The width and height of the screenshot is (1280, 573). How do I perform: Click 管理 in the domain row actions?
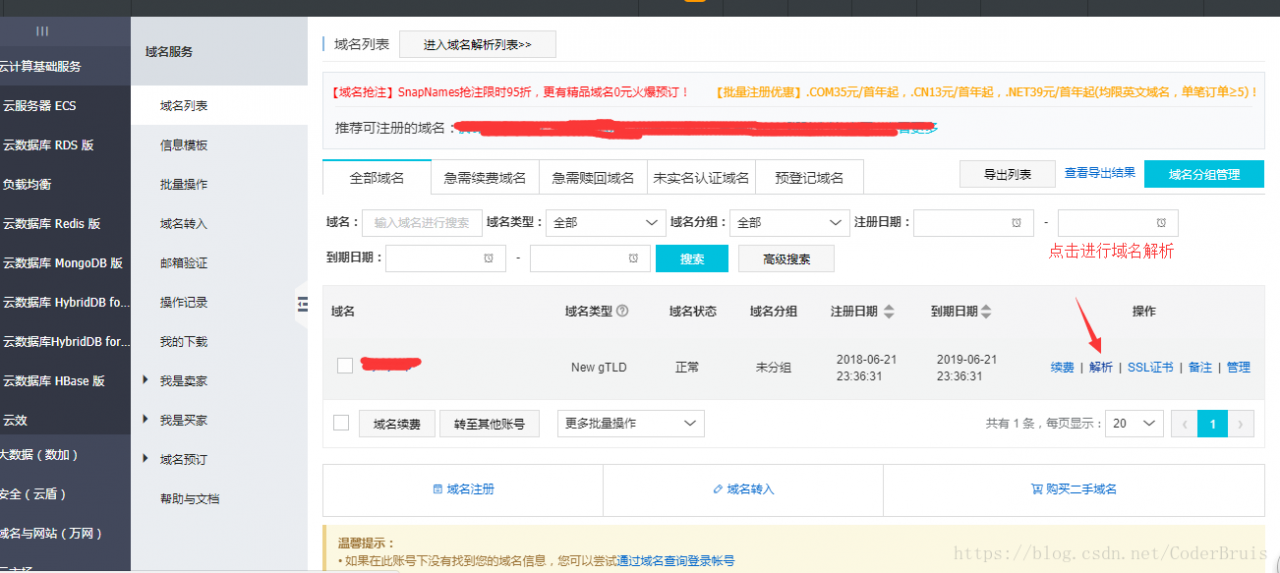tap(1238, 367)
